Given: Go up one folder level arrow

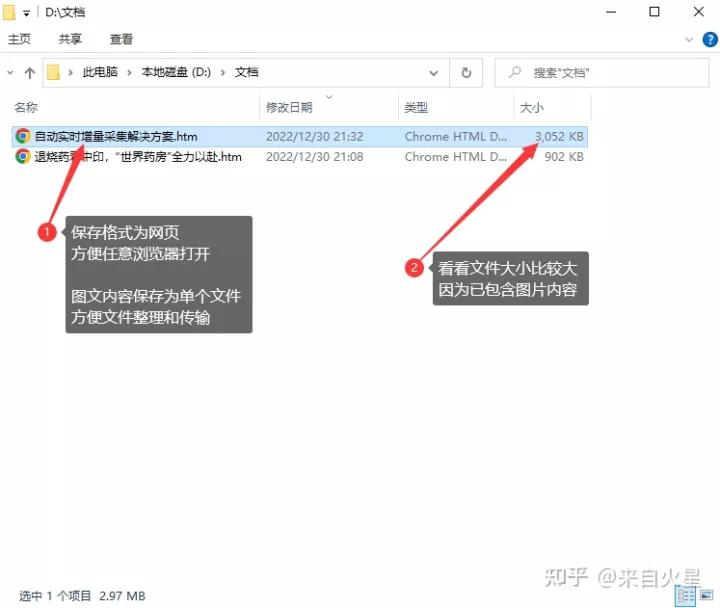Looking at the screenshot, I should 30,73.
